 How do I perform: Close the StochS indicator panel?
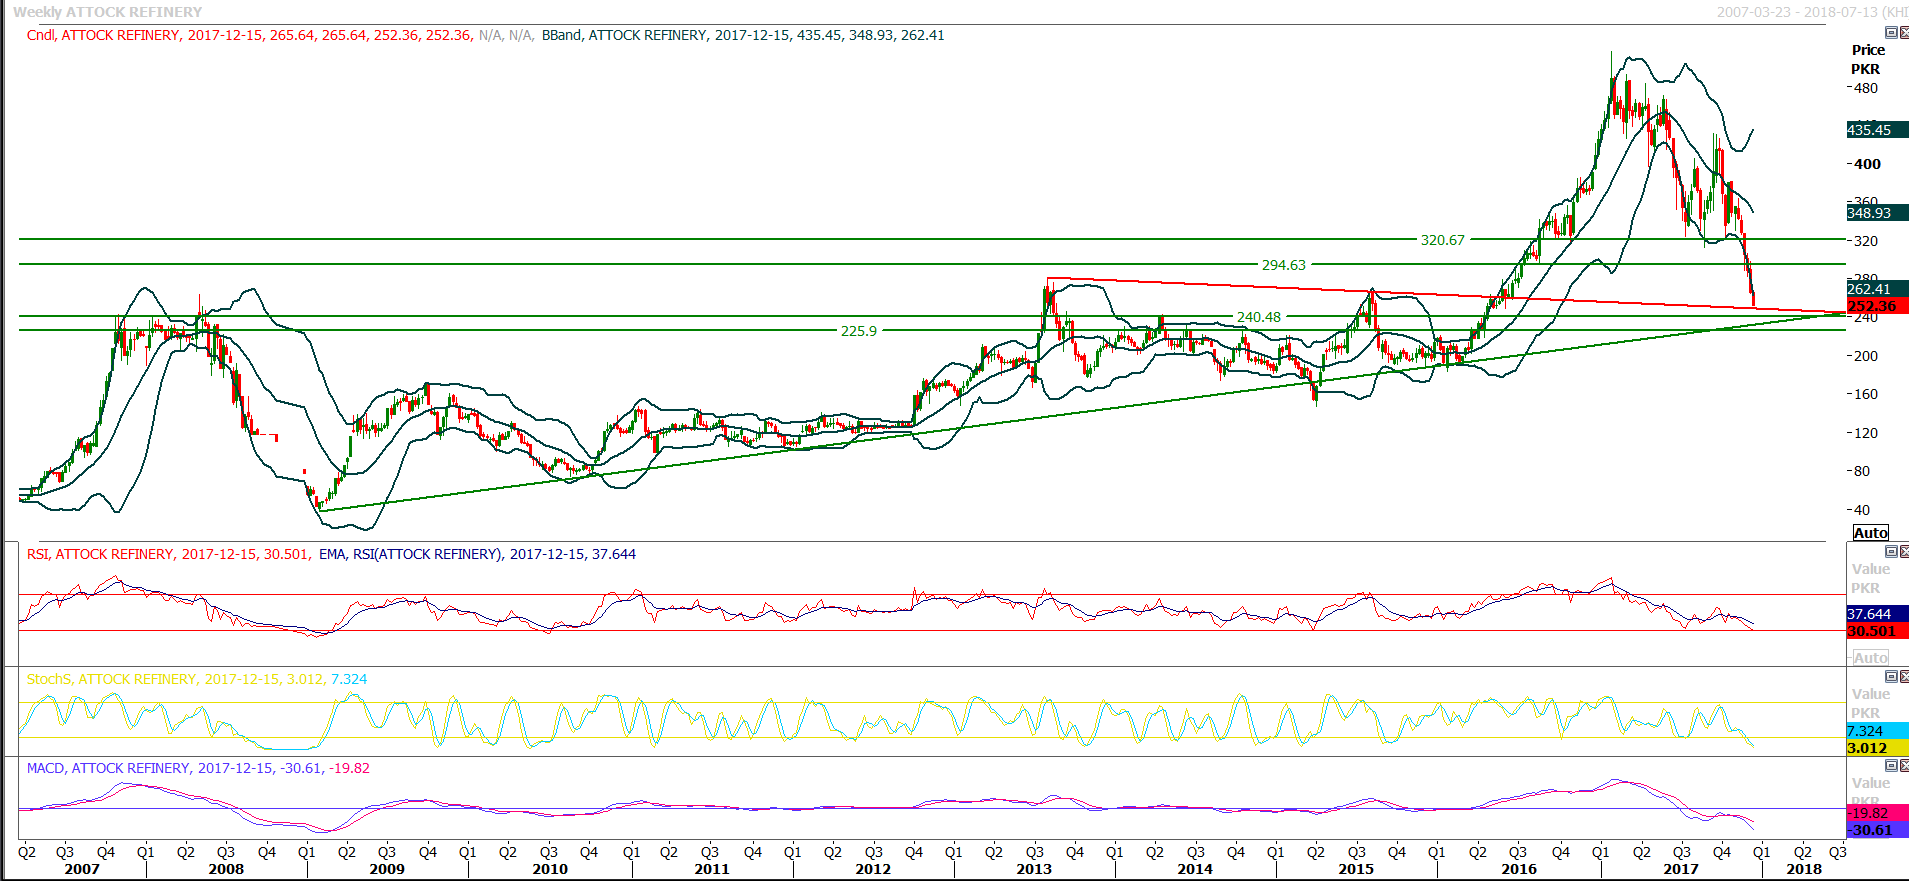(1904, 677)
